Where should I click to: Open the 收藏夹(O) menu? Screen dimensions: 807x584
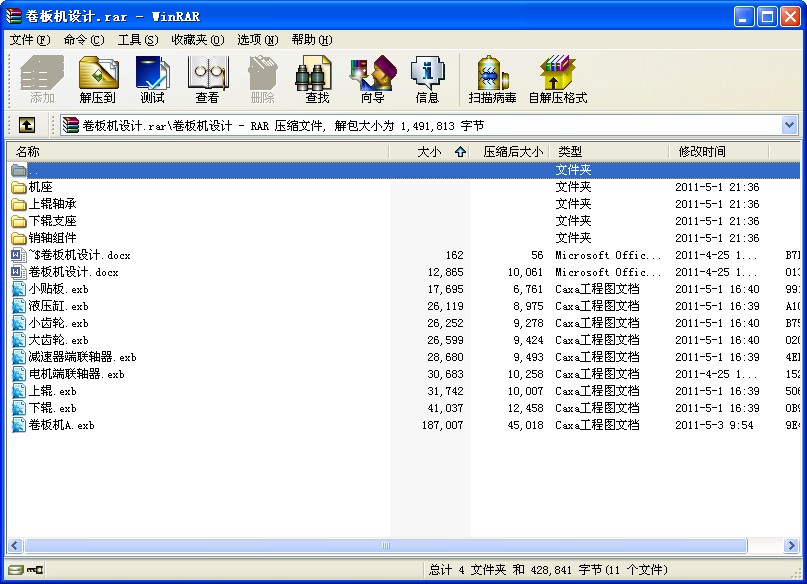coord(198,40)
